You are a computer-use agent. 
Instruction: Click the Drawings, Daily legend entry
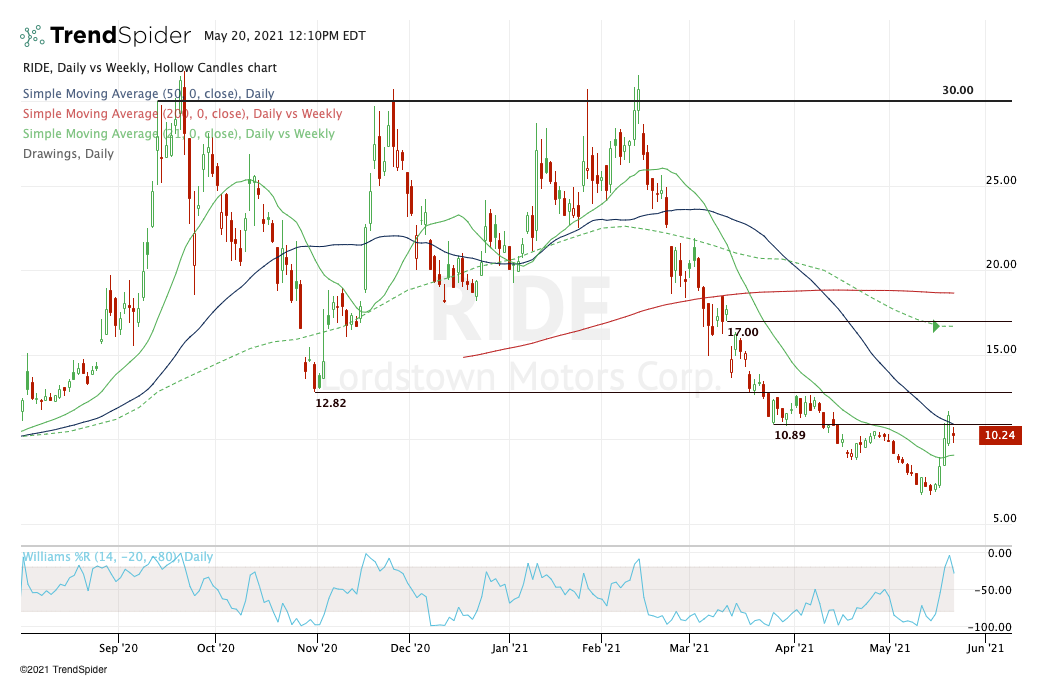[68, 153]
